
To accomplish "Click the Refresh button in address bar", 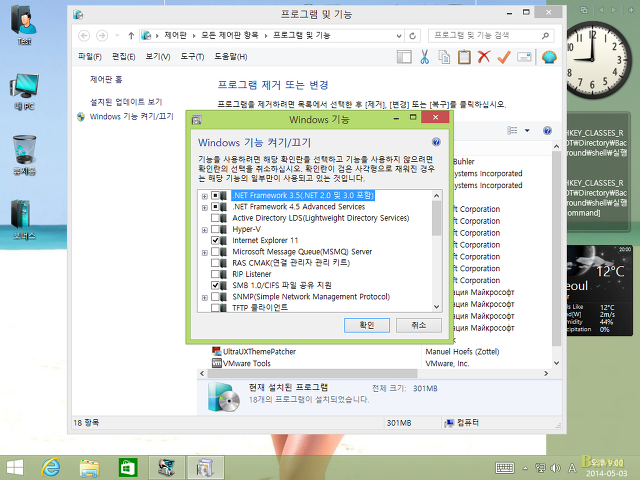I will [413, 36].
